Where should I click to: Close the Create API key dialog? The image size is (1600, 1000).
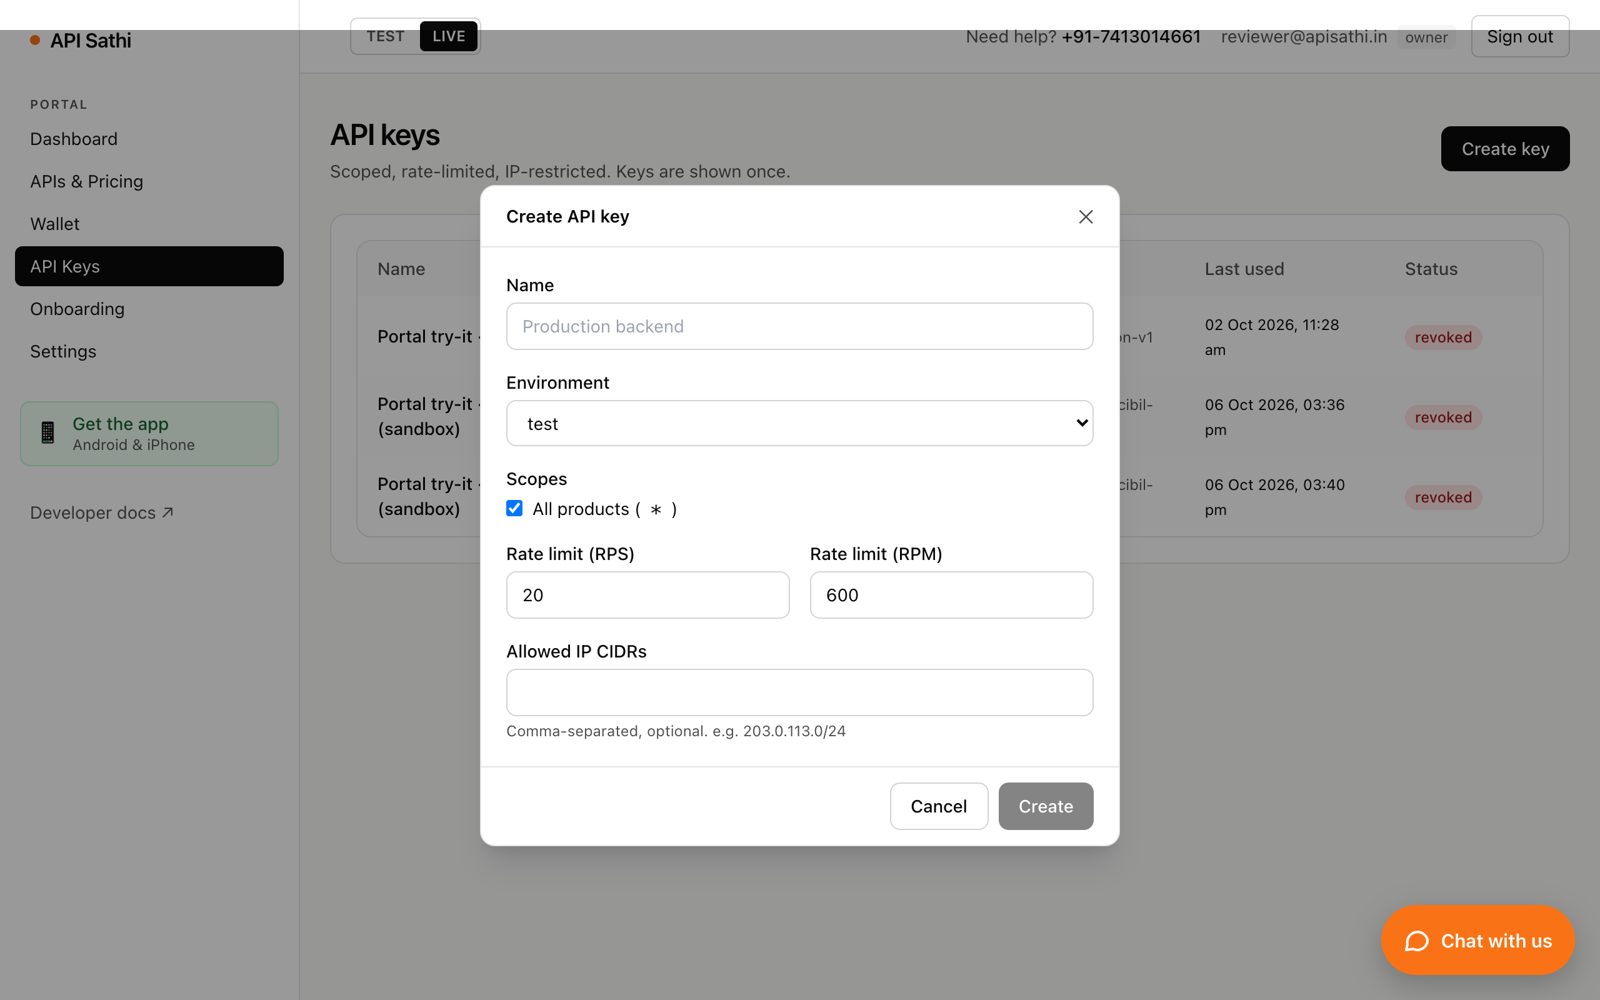(x=1085, y=217)
